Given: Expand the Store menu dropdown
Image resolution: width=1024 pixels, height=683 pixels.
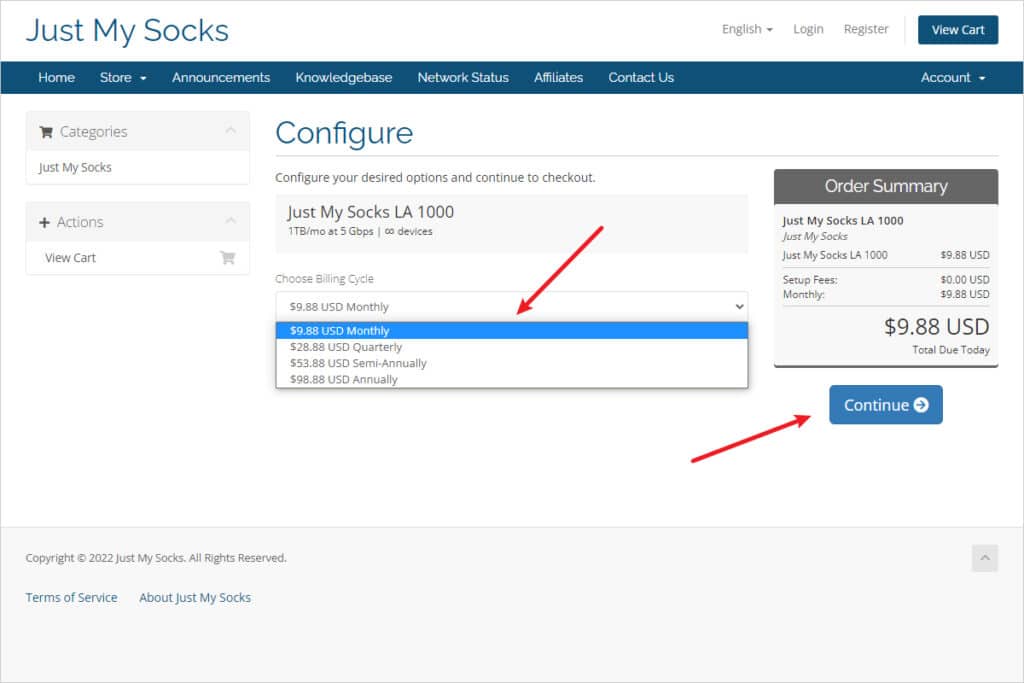Looking at the screenshot, I should pos(123,78).
